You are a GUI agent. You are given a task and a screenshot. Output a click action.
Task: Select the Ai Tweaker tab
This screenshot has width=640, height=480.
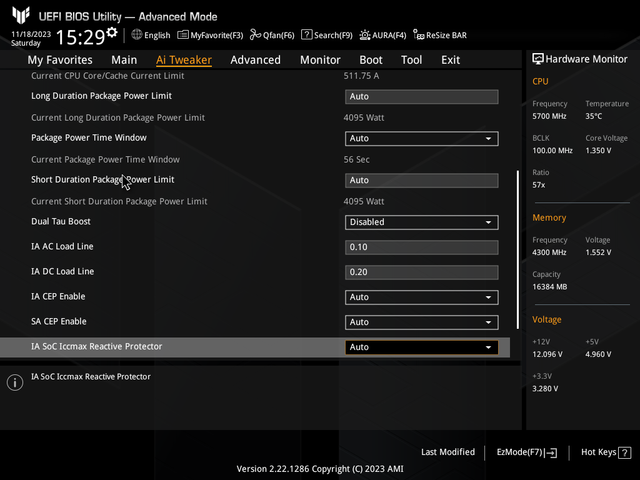(x=184, y=60)
